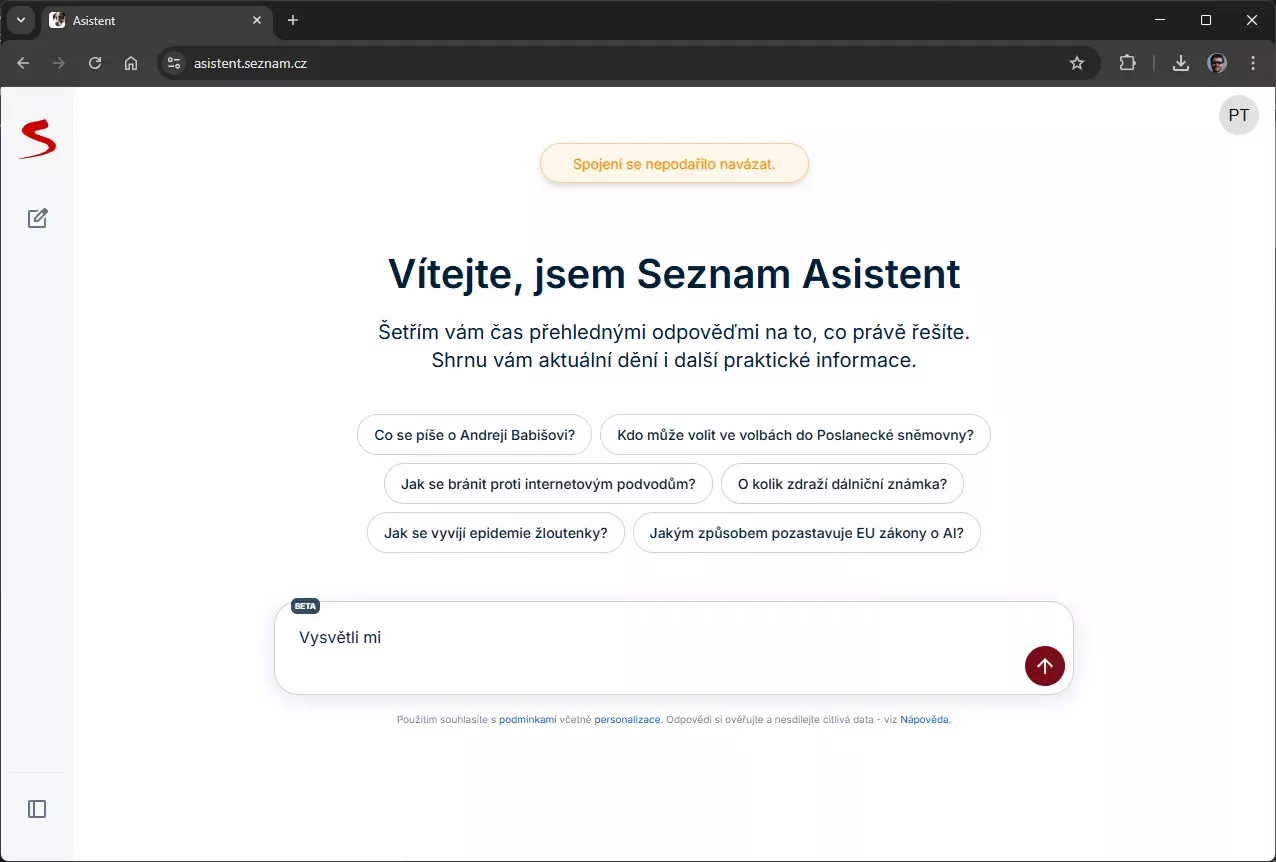Select the Asistent browser tab
Viewport: 1276px width, 862px height.
150,20
